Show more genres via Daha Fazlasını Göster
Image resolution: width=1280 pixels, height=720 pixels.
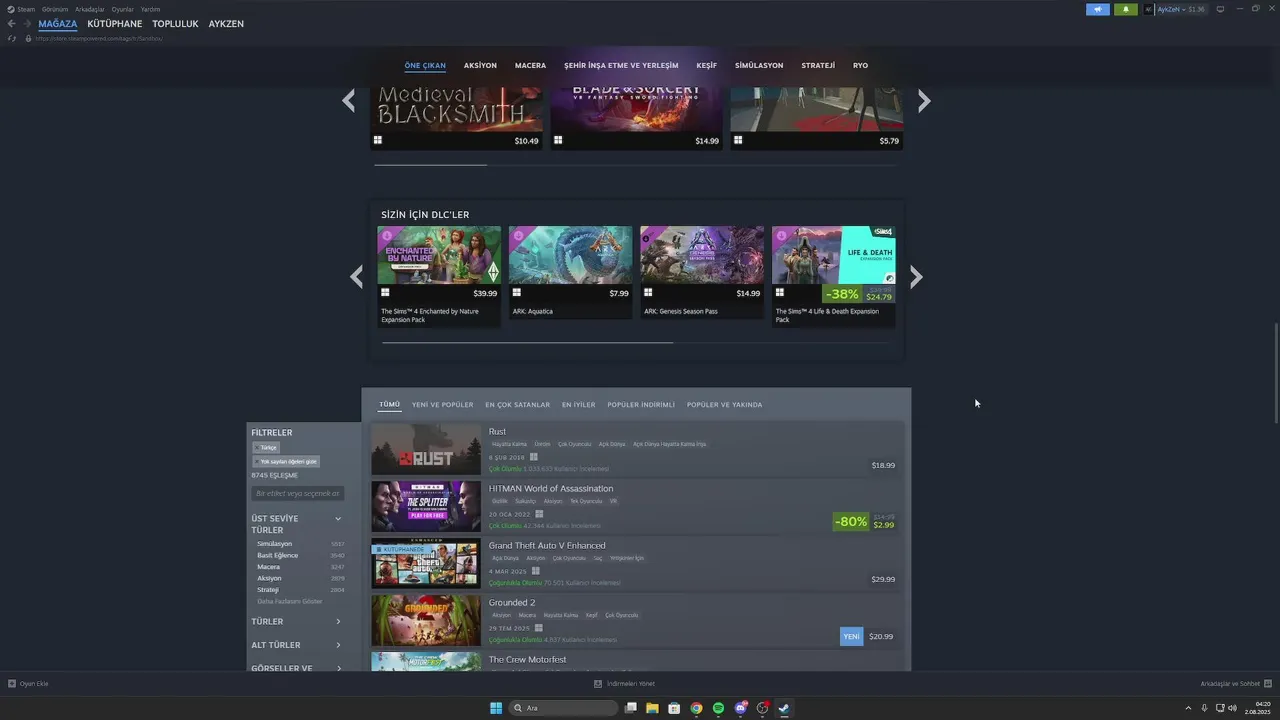[290, 601]
